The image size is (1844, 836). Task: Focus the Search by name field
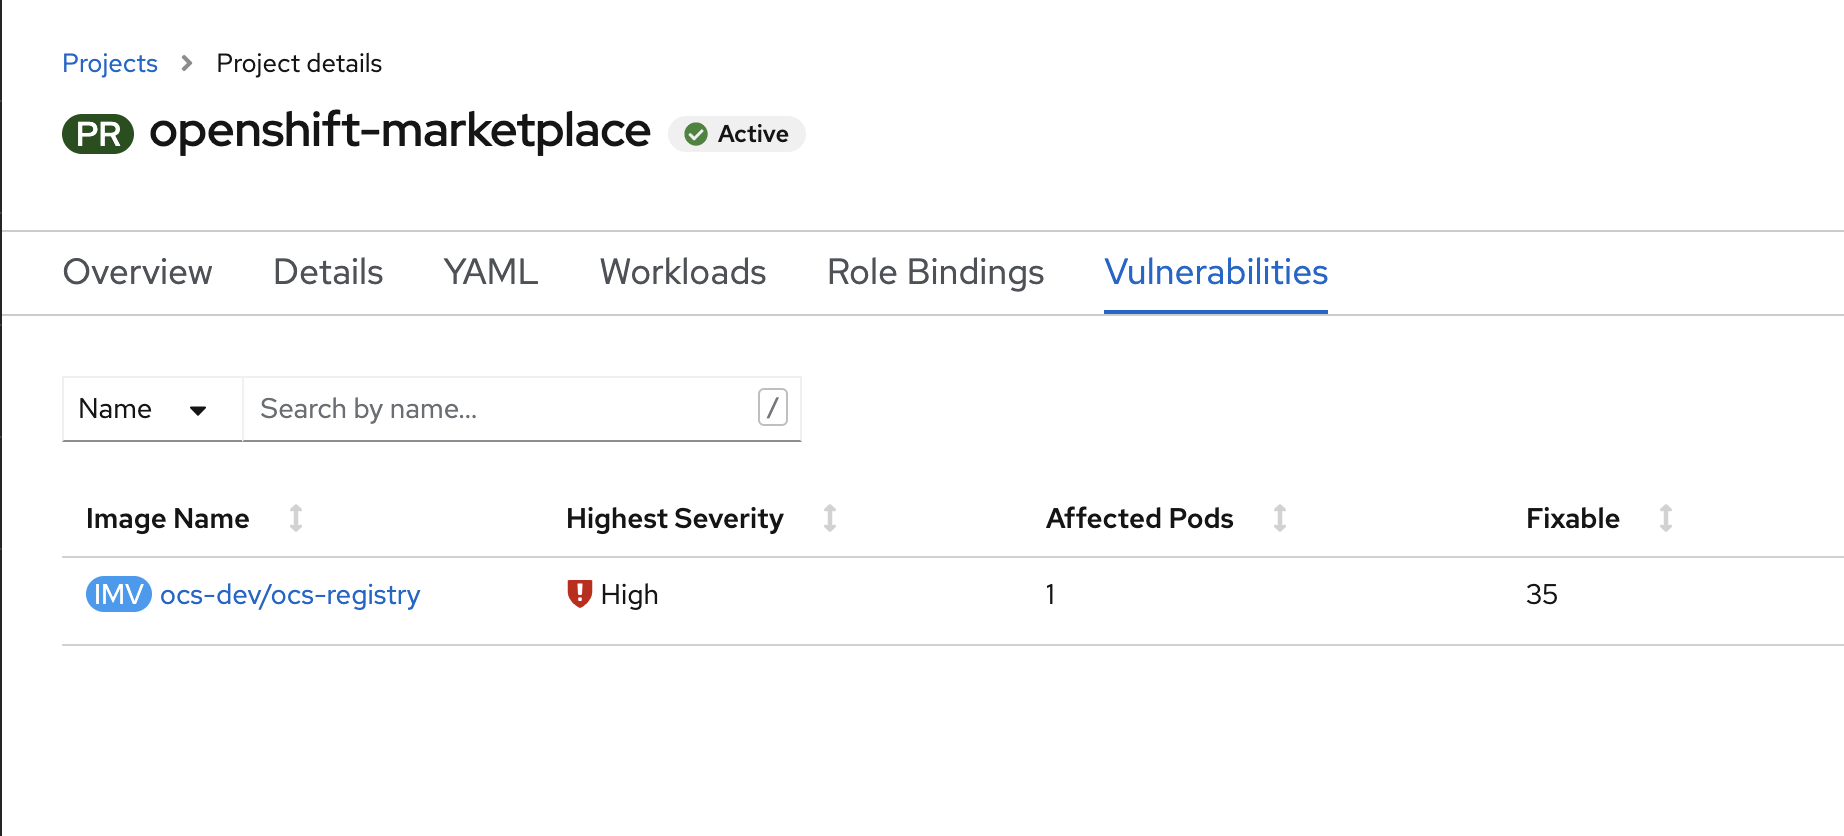[500, 409]
